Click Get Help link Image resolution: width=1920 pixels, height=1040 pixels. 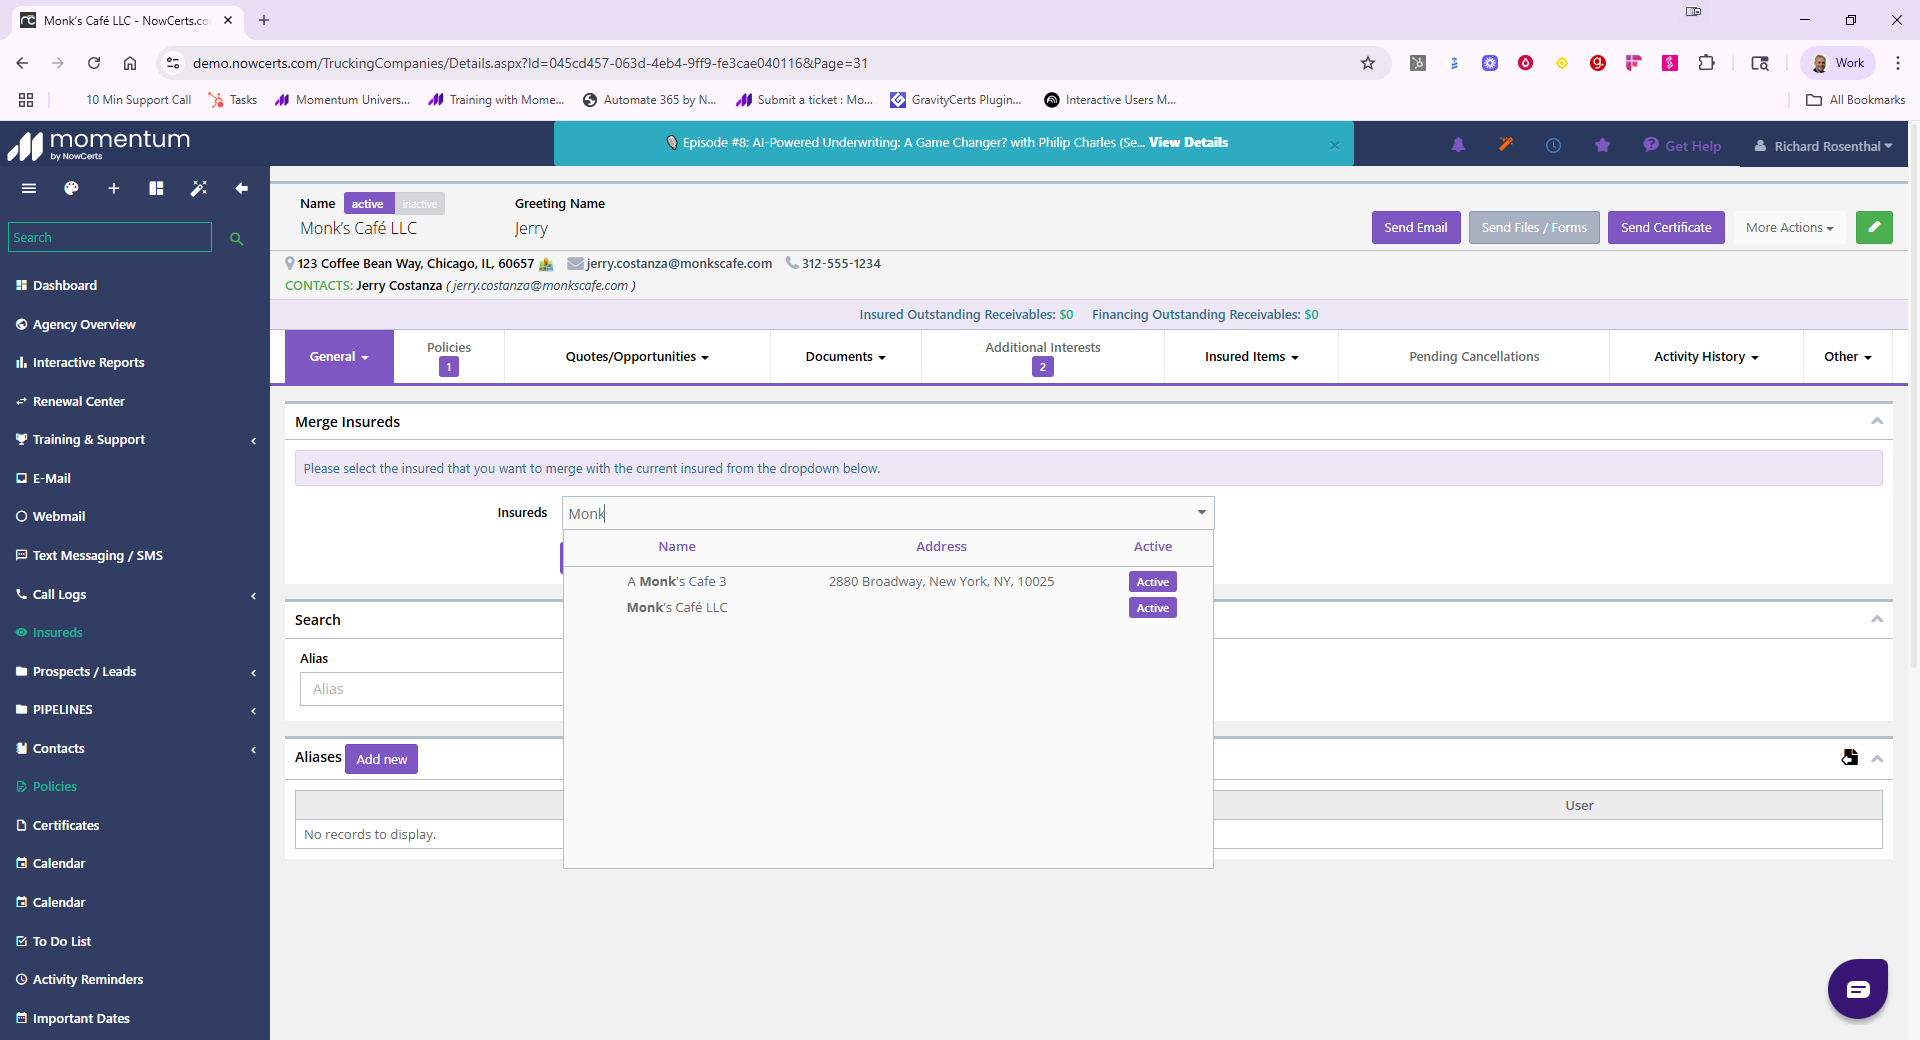point(1682,146)
